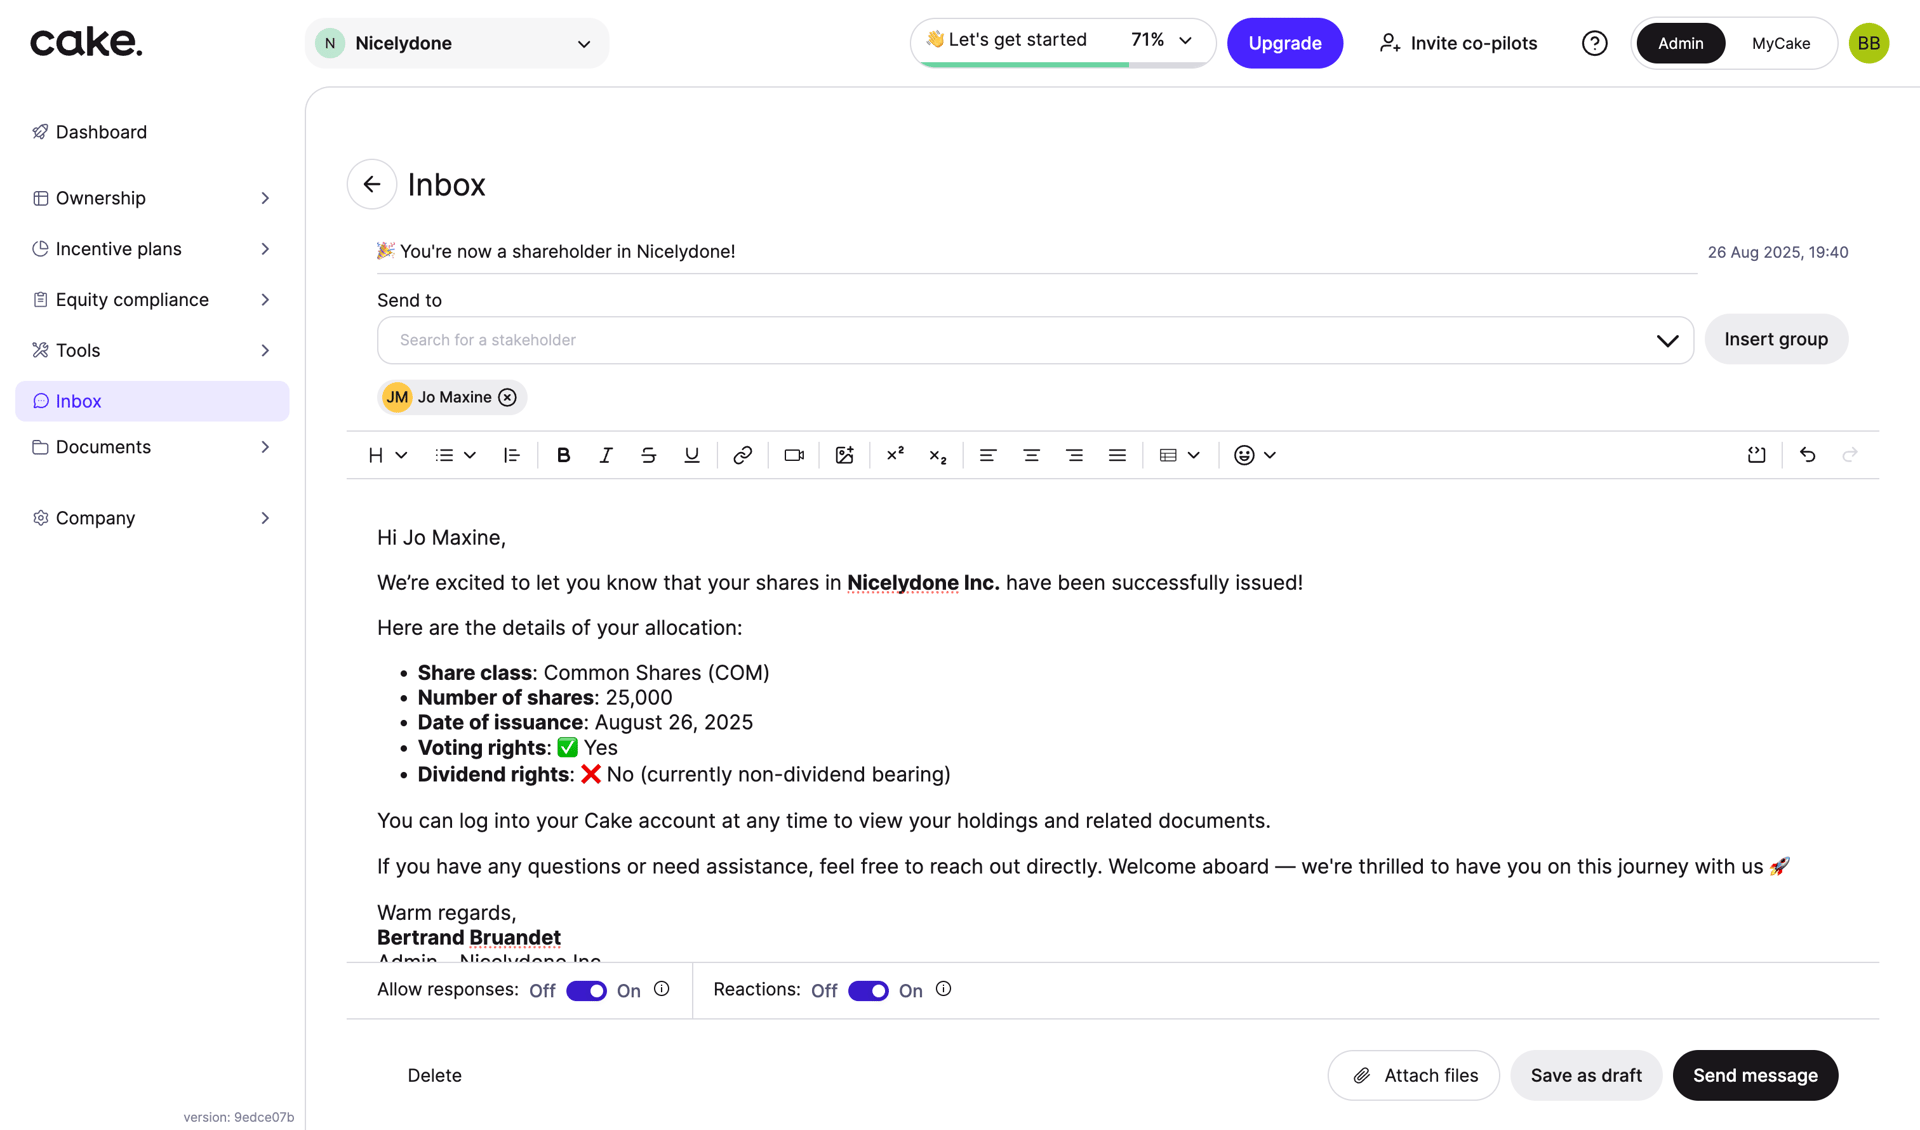Expand the heading style dropdown
The image size is (1920, 1130).
(x=387, y=455)
